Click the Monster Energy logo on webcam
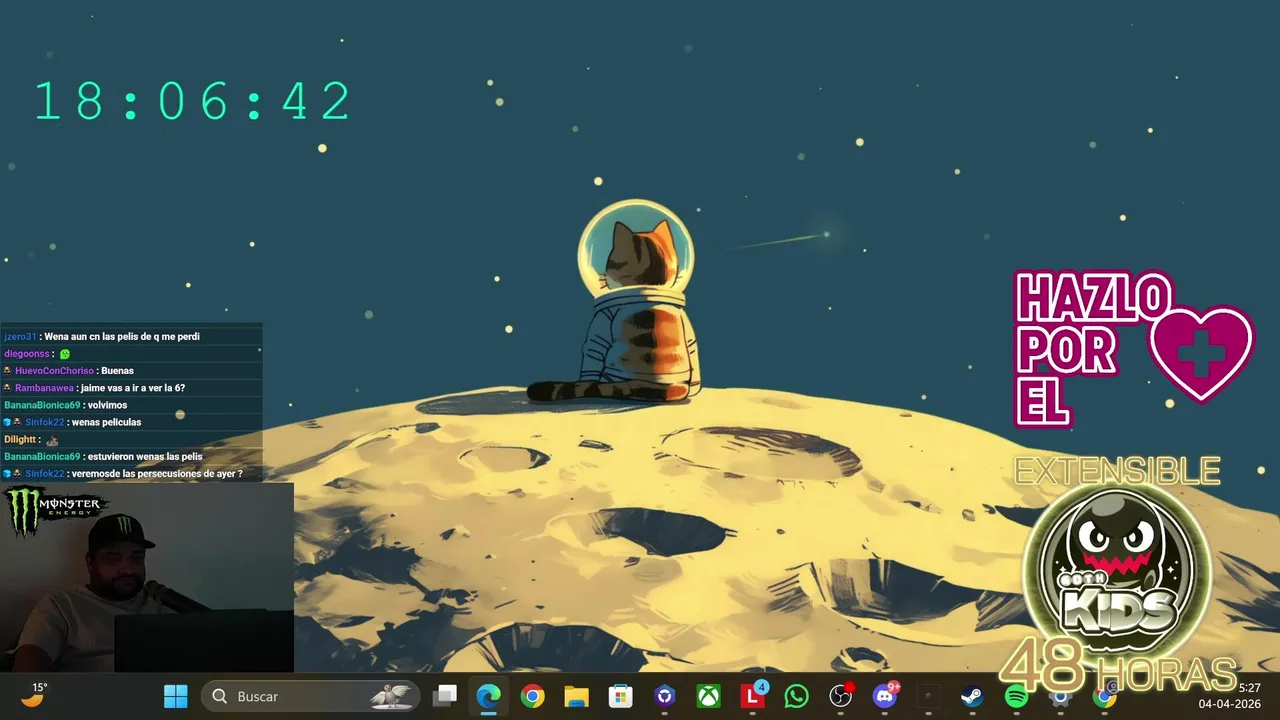 coord(55,510)
